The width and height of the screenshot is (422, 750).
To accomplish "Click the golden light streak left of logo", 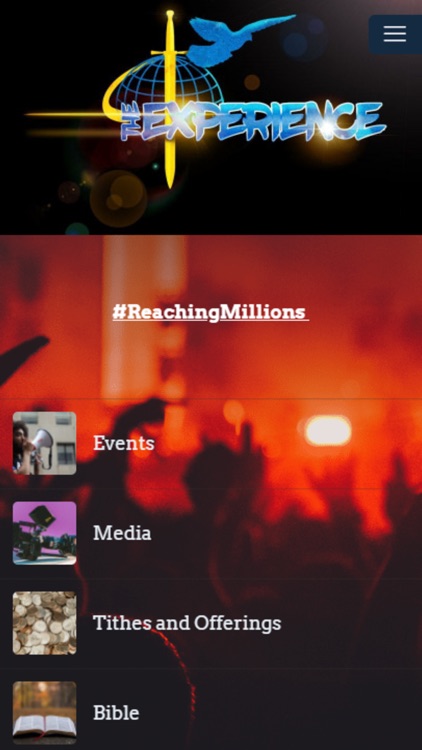I will click(67, 115).
